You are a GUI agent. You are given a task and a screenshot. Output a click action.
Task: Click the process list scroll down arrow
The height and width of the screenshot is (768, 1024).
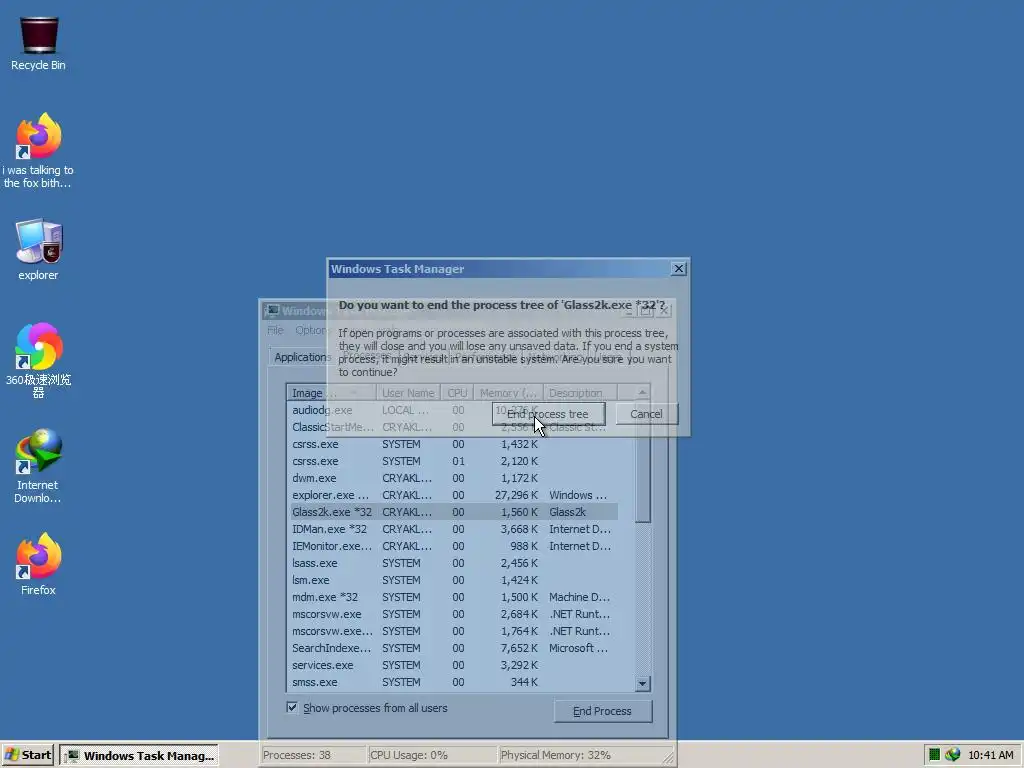coord(643,683)
